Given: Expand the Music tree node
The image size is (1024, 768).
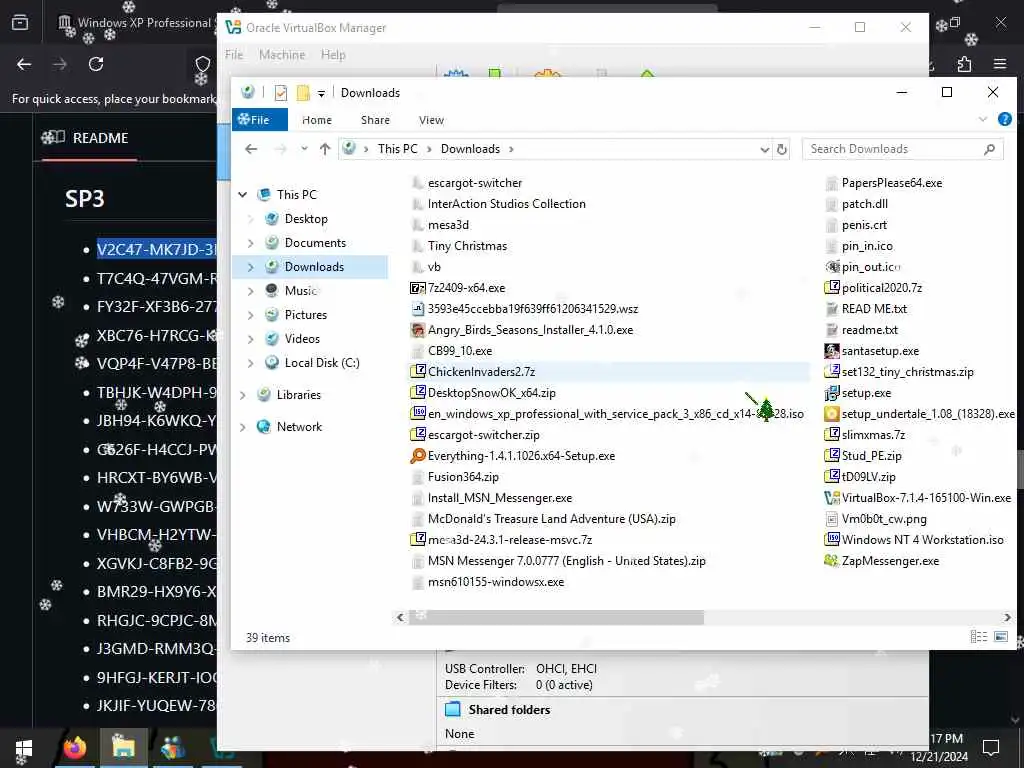Looking at the screenshot, I should pos(250,291).
